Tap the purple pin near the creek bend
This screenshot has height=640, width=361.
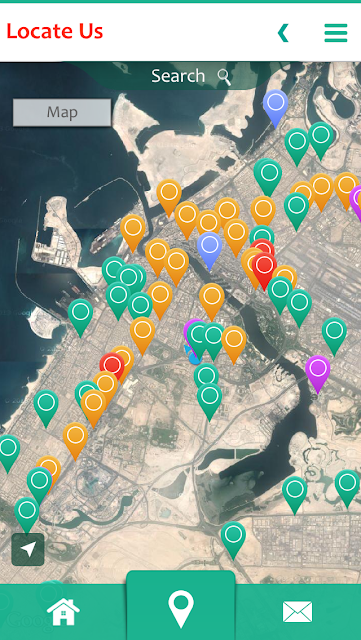(x=318, y=371)
